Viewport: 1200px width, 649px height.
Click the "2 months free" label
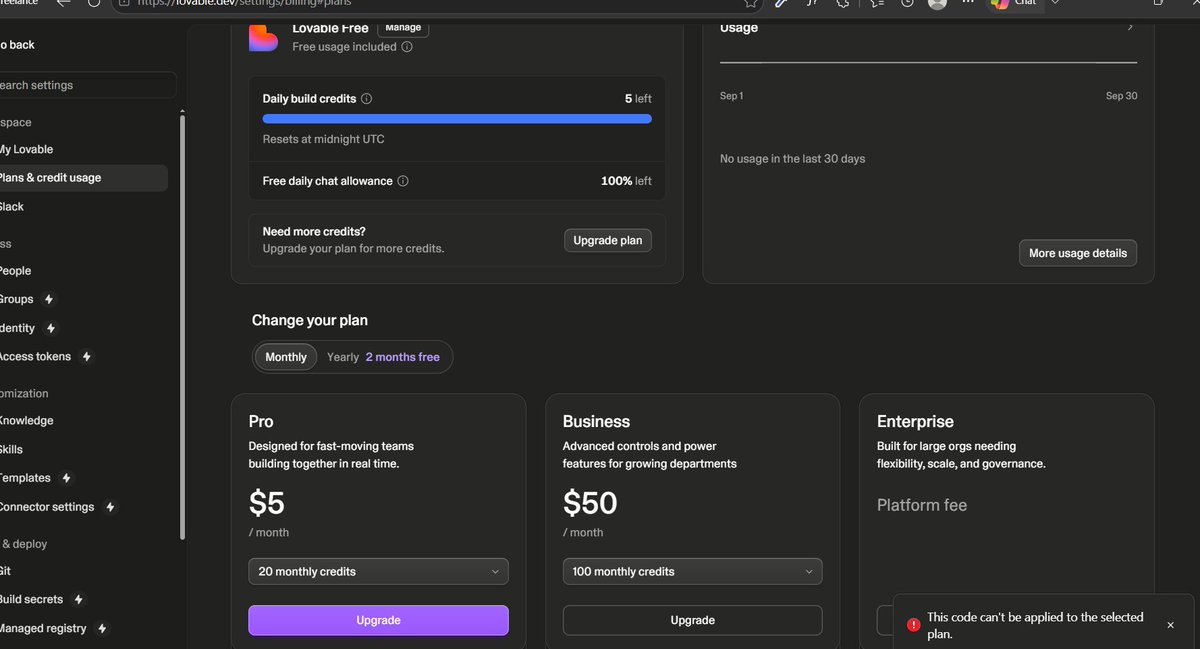pyautogui.click(x=403, y=357)
